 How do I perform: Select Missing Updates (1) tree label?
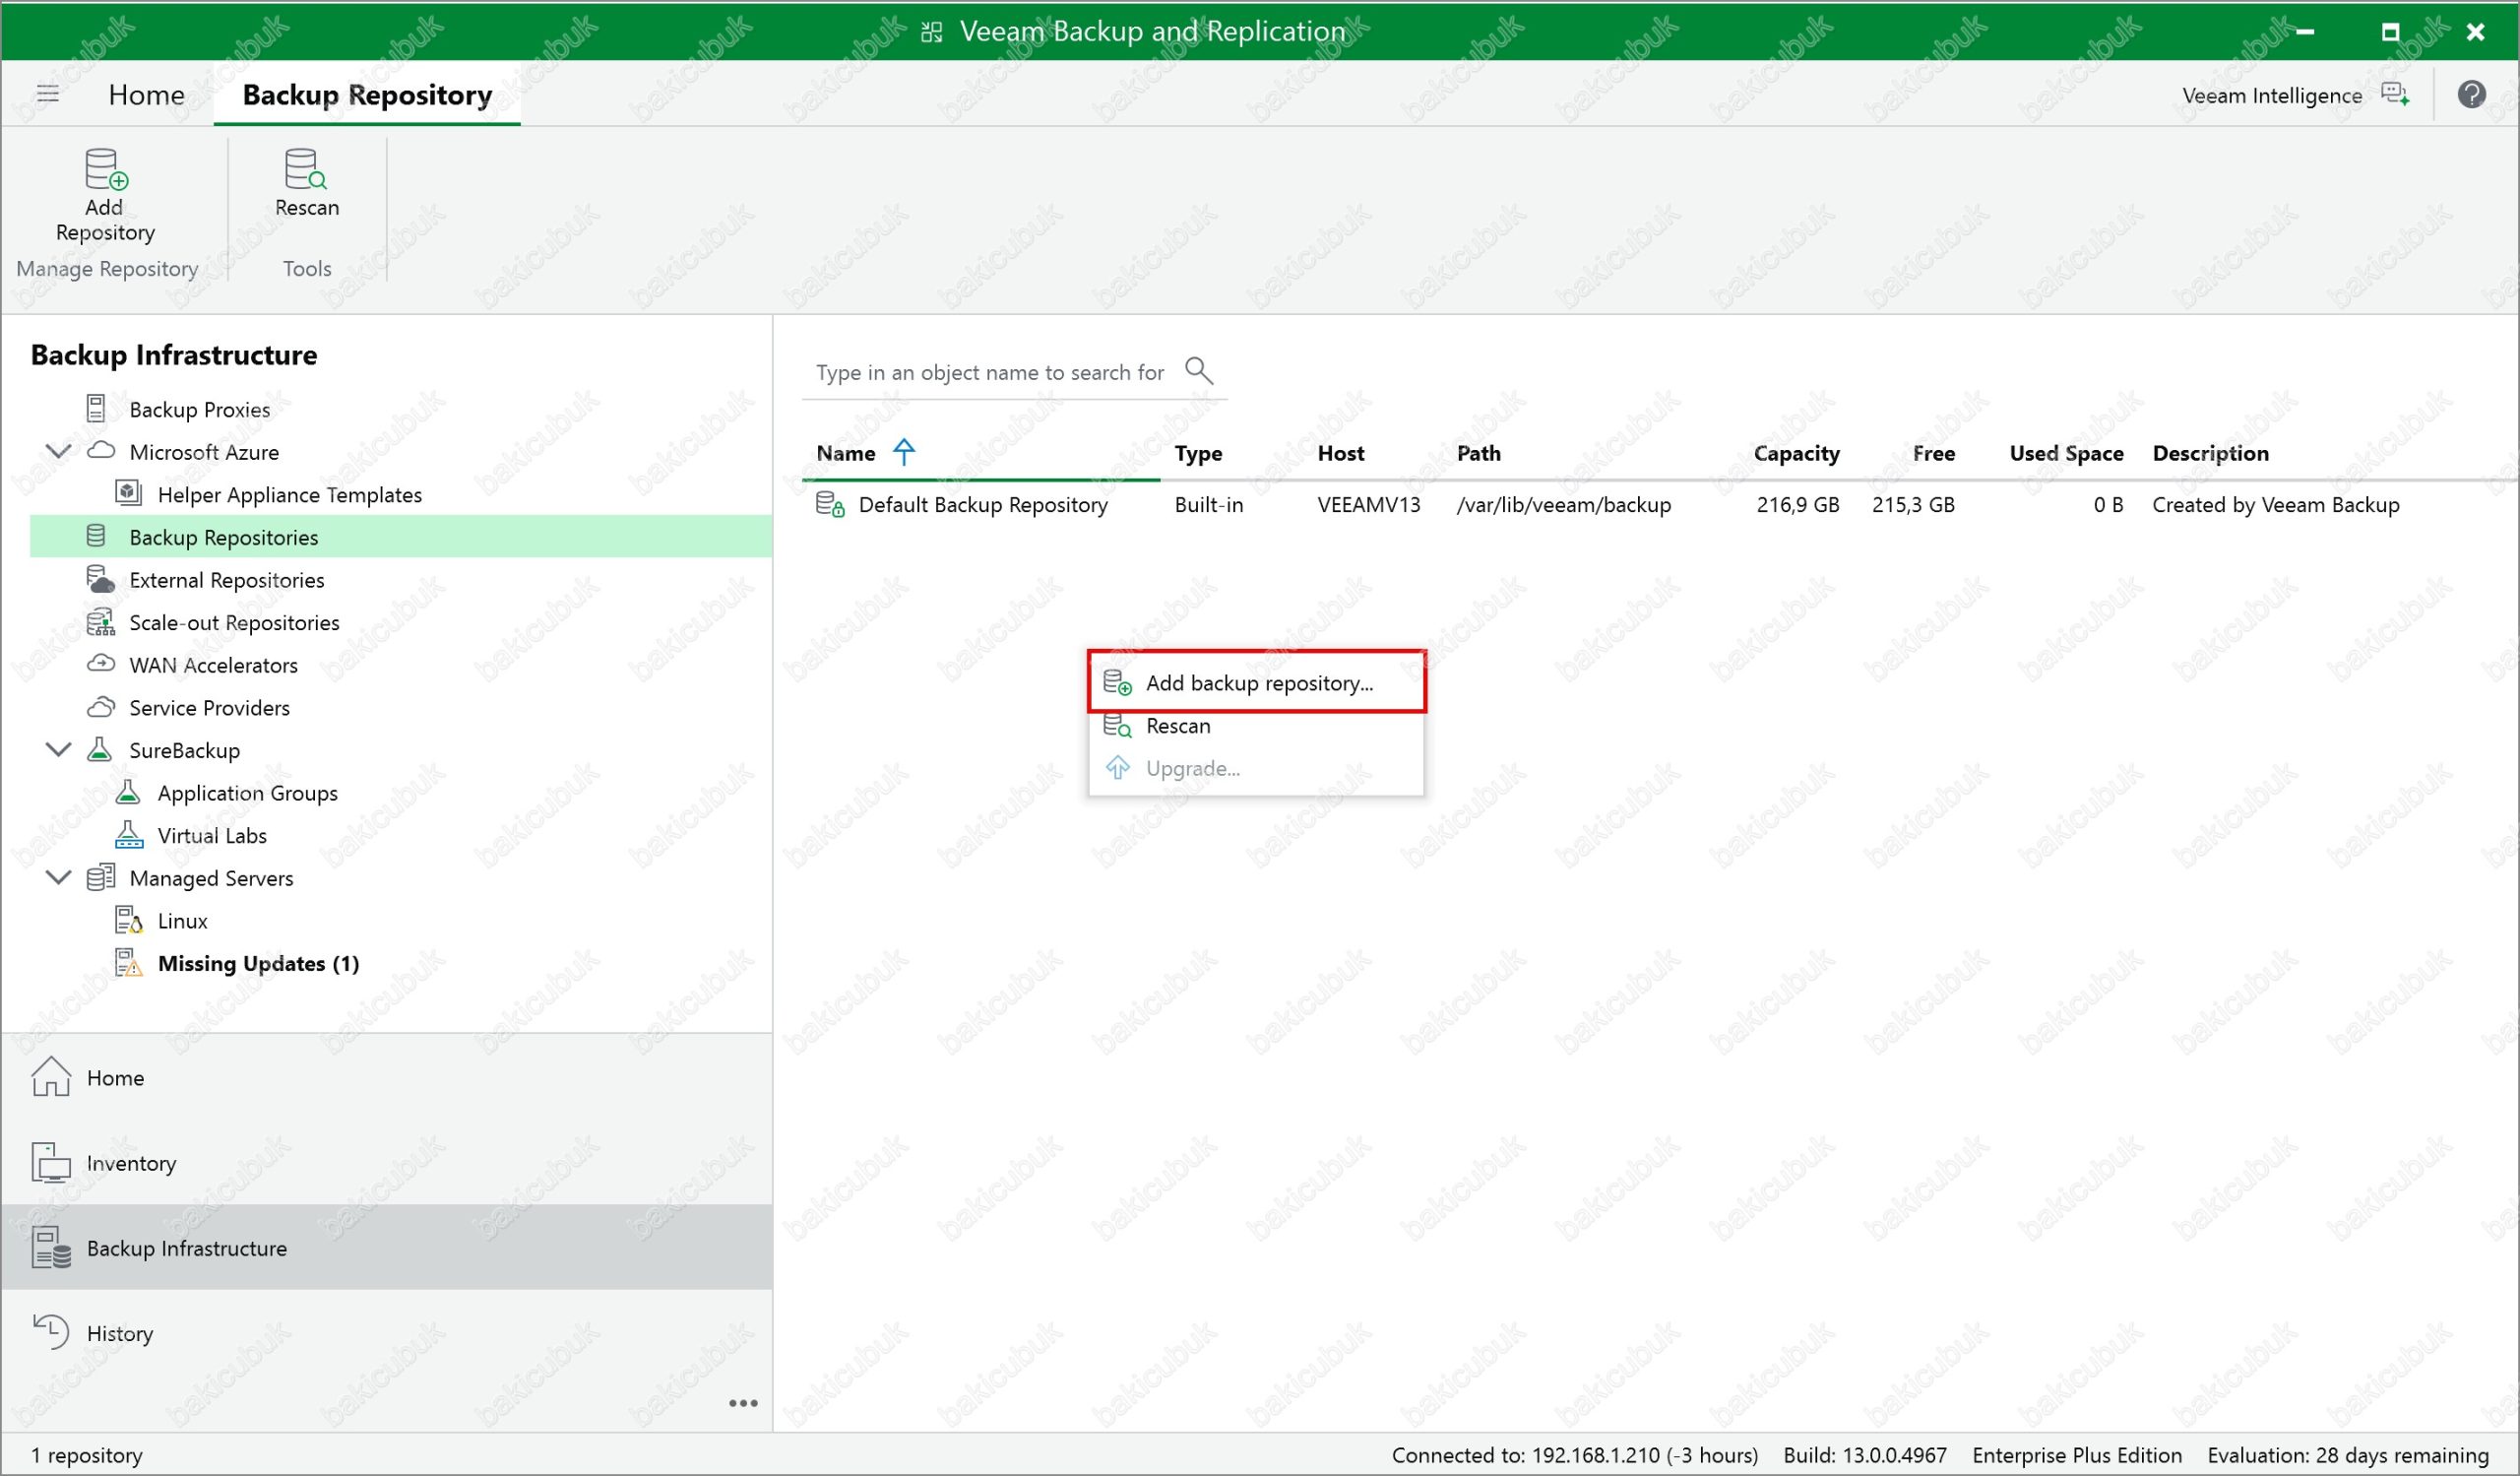click(x=258, y=963)
